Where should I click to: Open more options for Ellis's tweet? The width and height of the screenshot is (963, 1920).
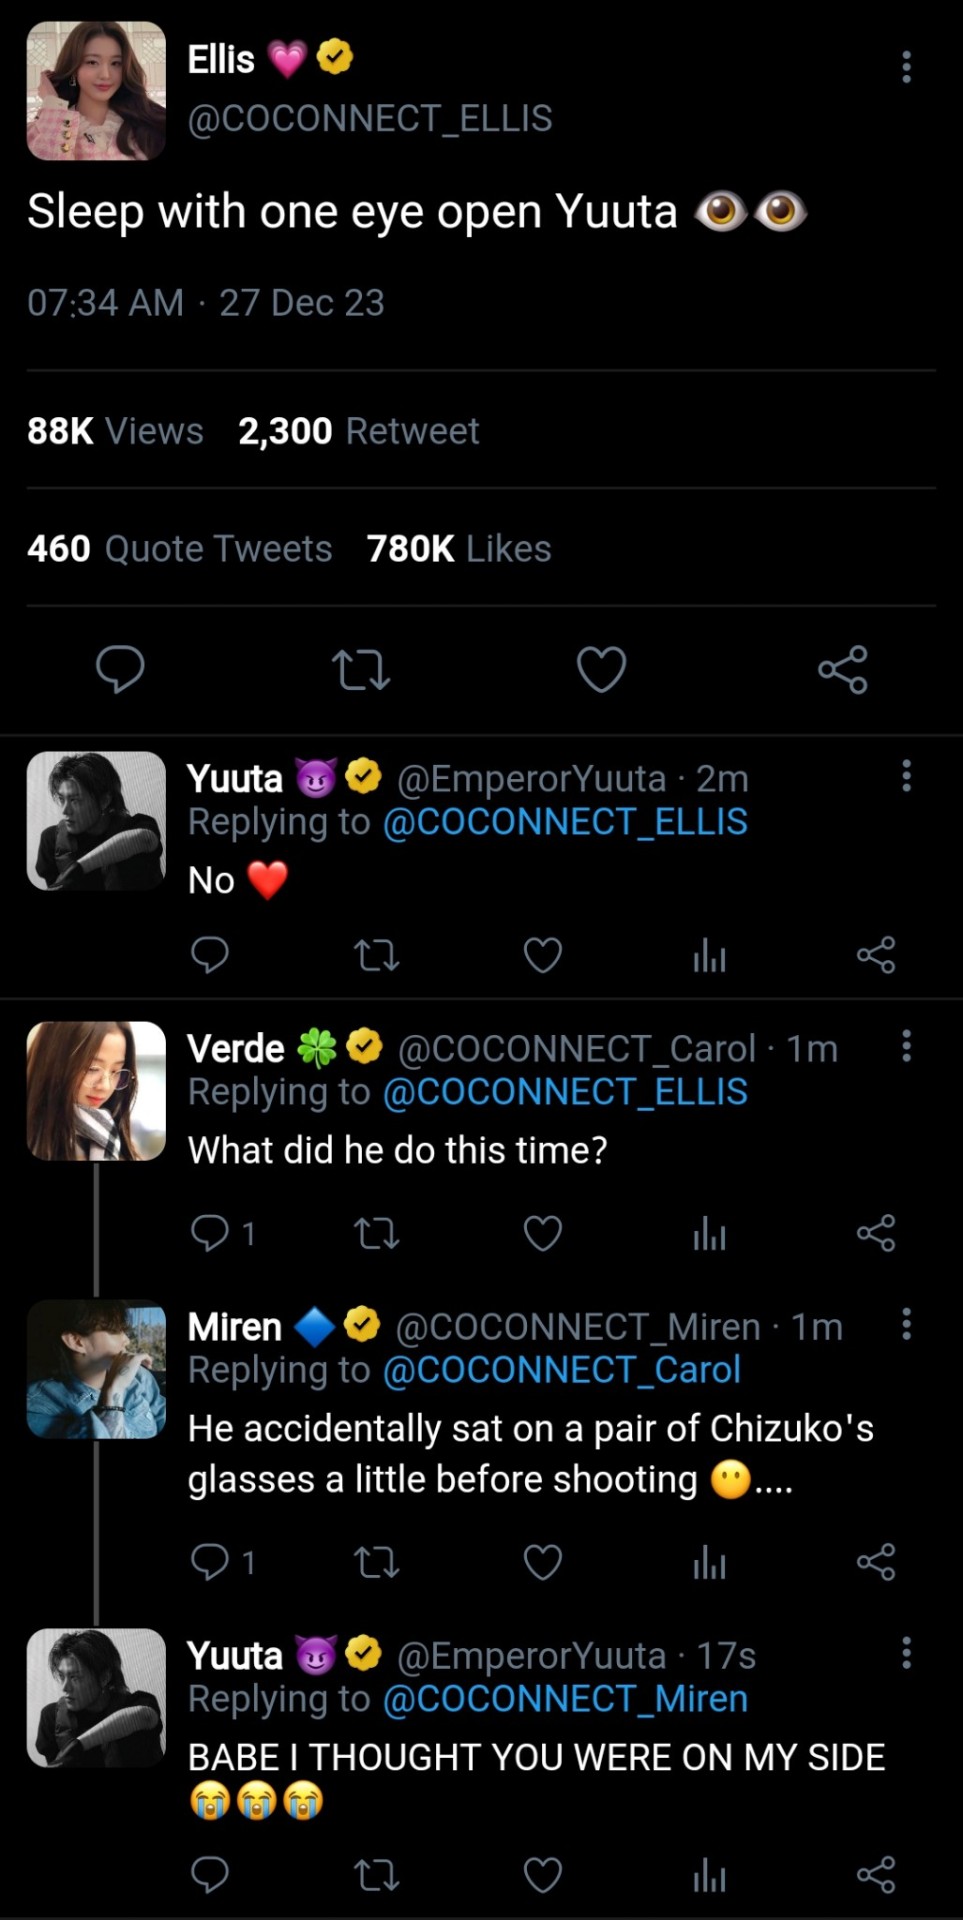coord(906,67)
